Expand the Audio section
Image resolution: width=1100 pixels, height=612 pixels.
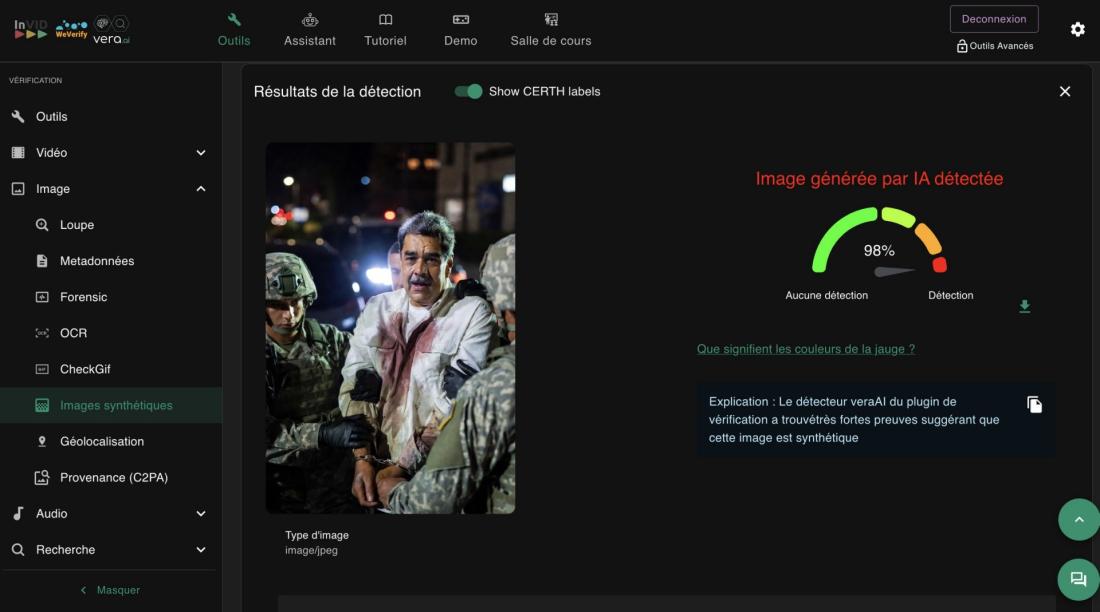[200, 513]
